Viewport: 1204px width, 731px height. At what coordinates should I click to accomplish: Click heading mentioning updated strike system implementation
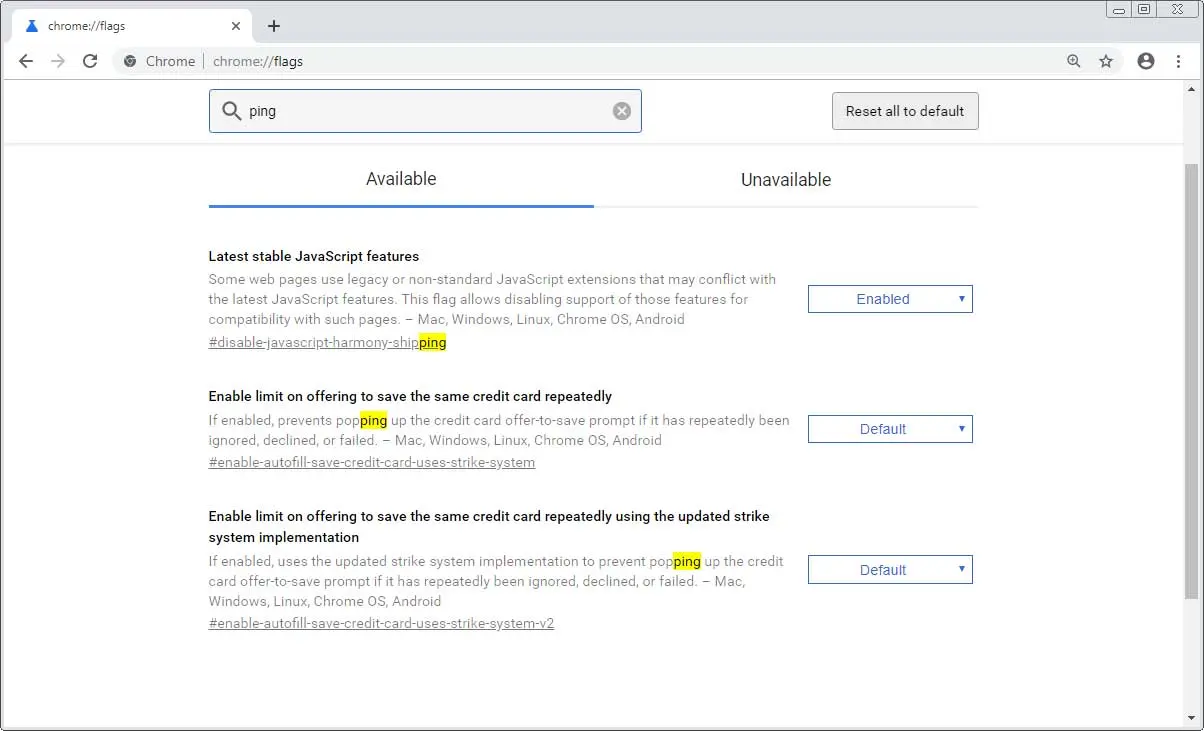pos(489,527)
